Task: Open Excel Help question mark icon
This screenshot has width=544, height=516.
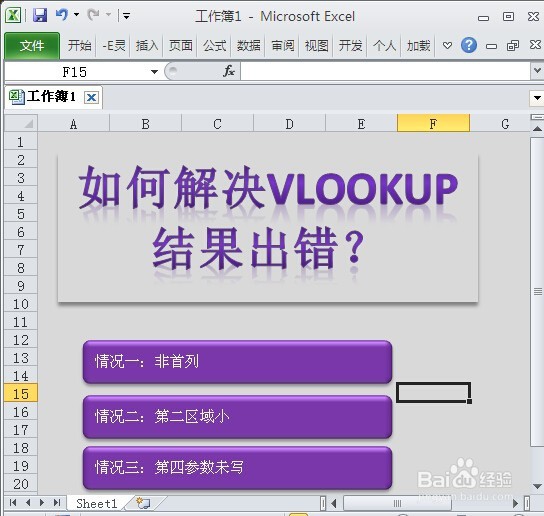Action: click(x=469, y=45)
